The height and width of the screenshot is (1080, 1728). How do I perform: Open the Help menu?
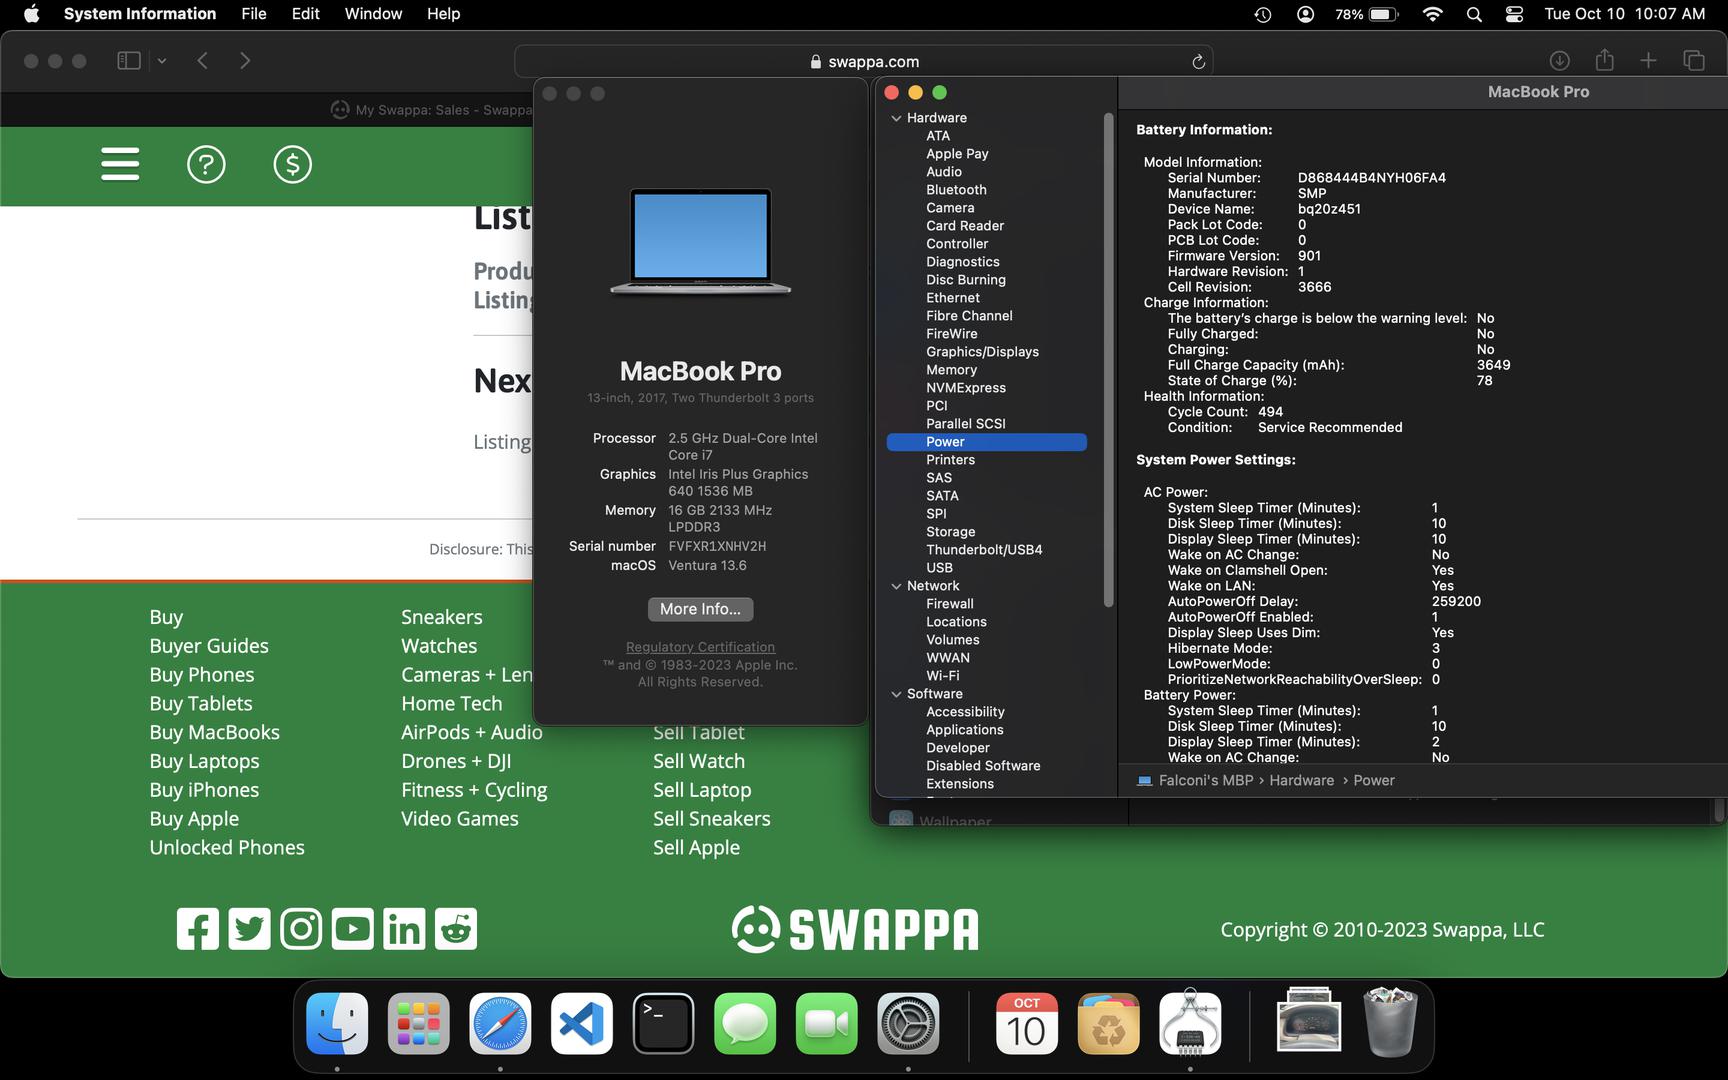443,14
